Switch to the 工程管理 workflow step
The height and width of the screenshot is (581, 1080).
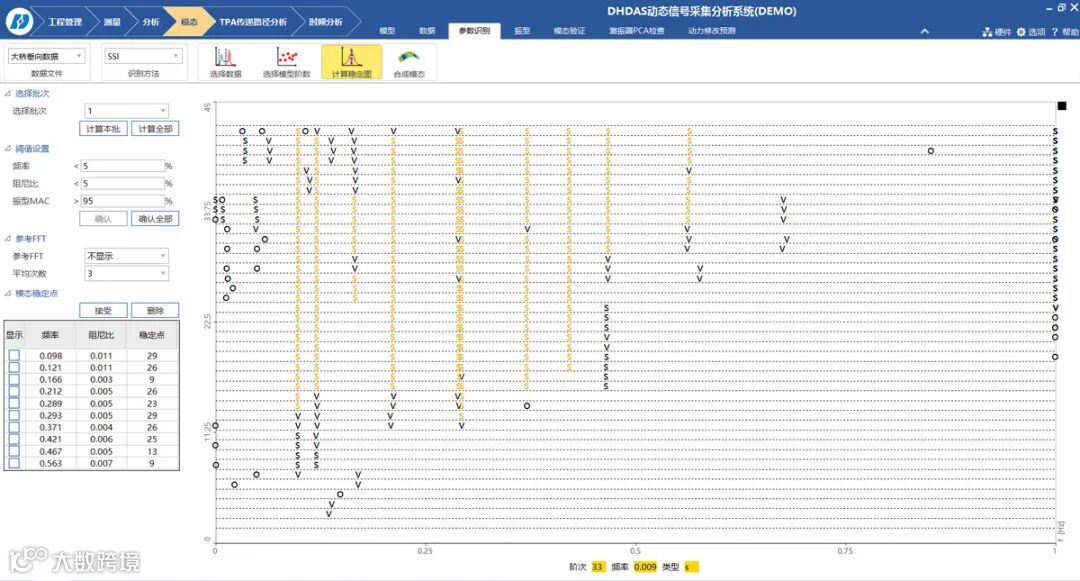click(63, 22)
